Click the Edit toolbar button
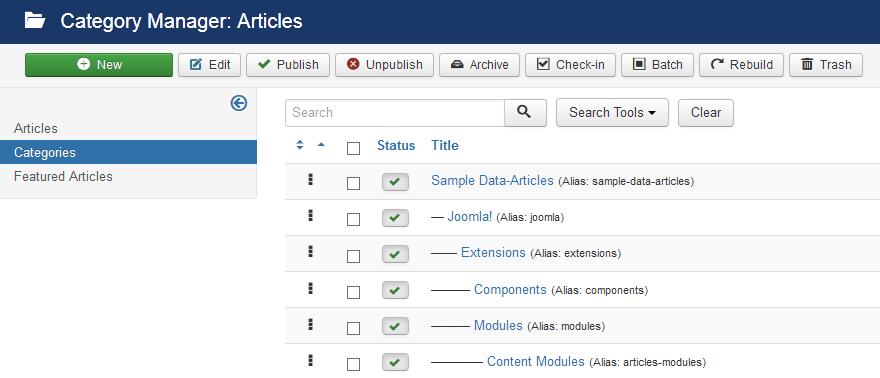 click(210, 65)
